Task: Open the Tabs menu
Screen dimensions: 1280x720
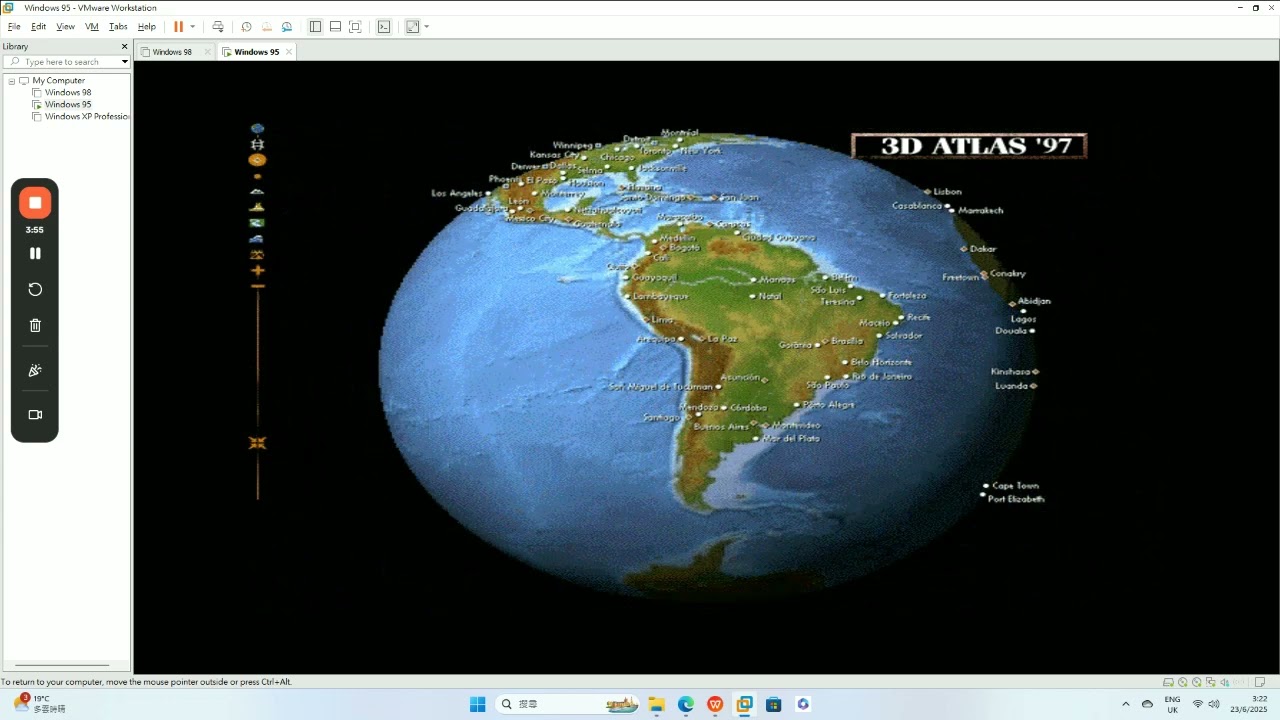Action: [x=118, y=27]
